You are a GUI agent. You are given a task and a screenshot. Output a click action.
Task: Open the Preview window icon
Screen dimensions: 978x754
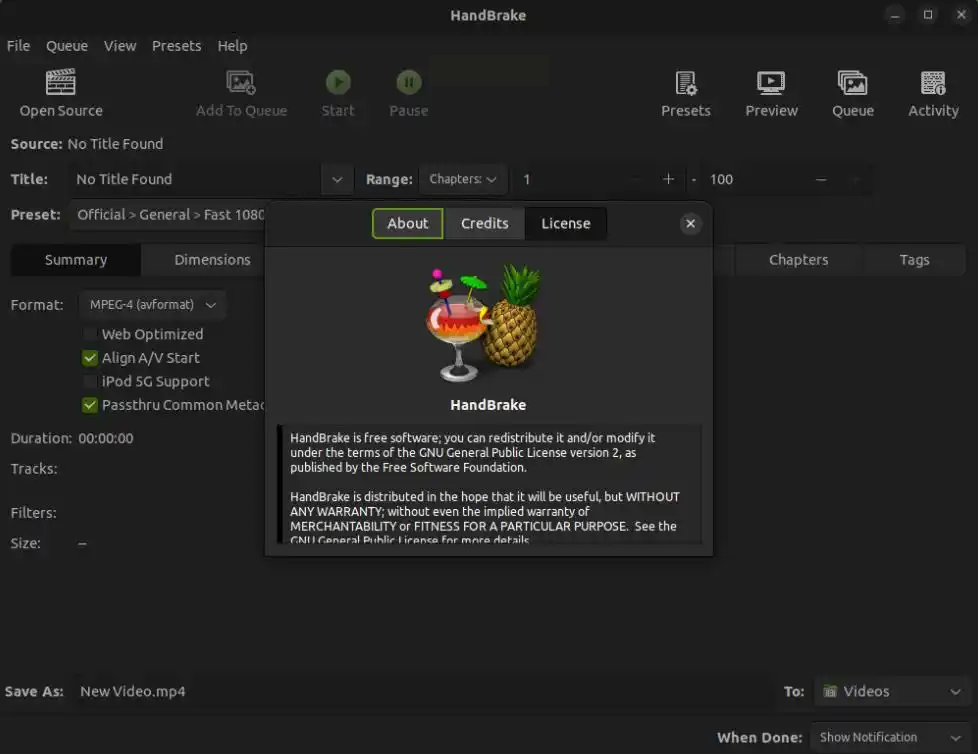point(771,82)
